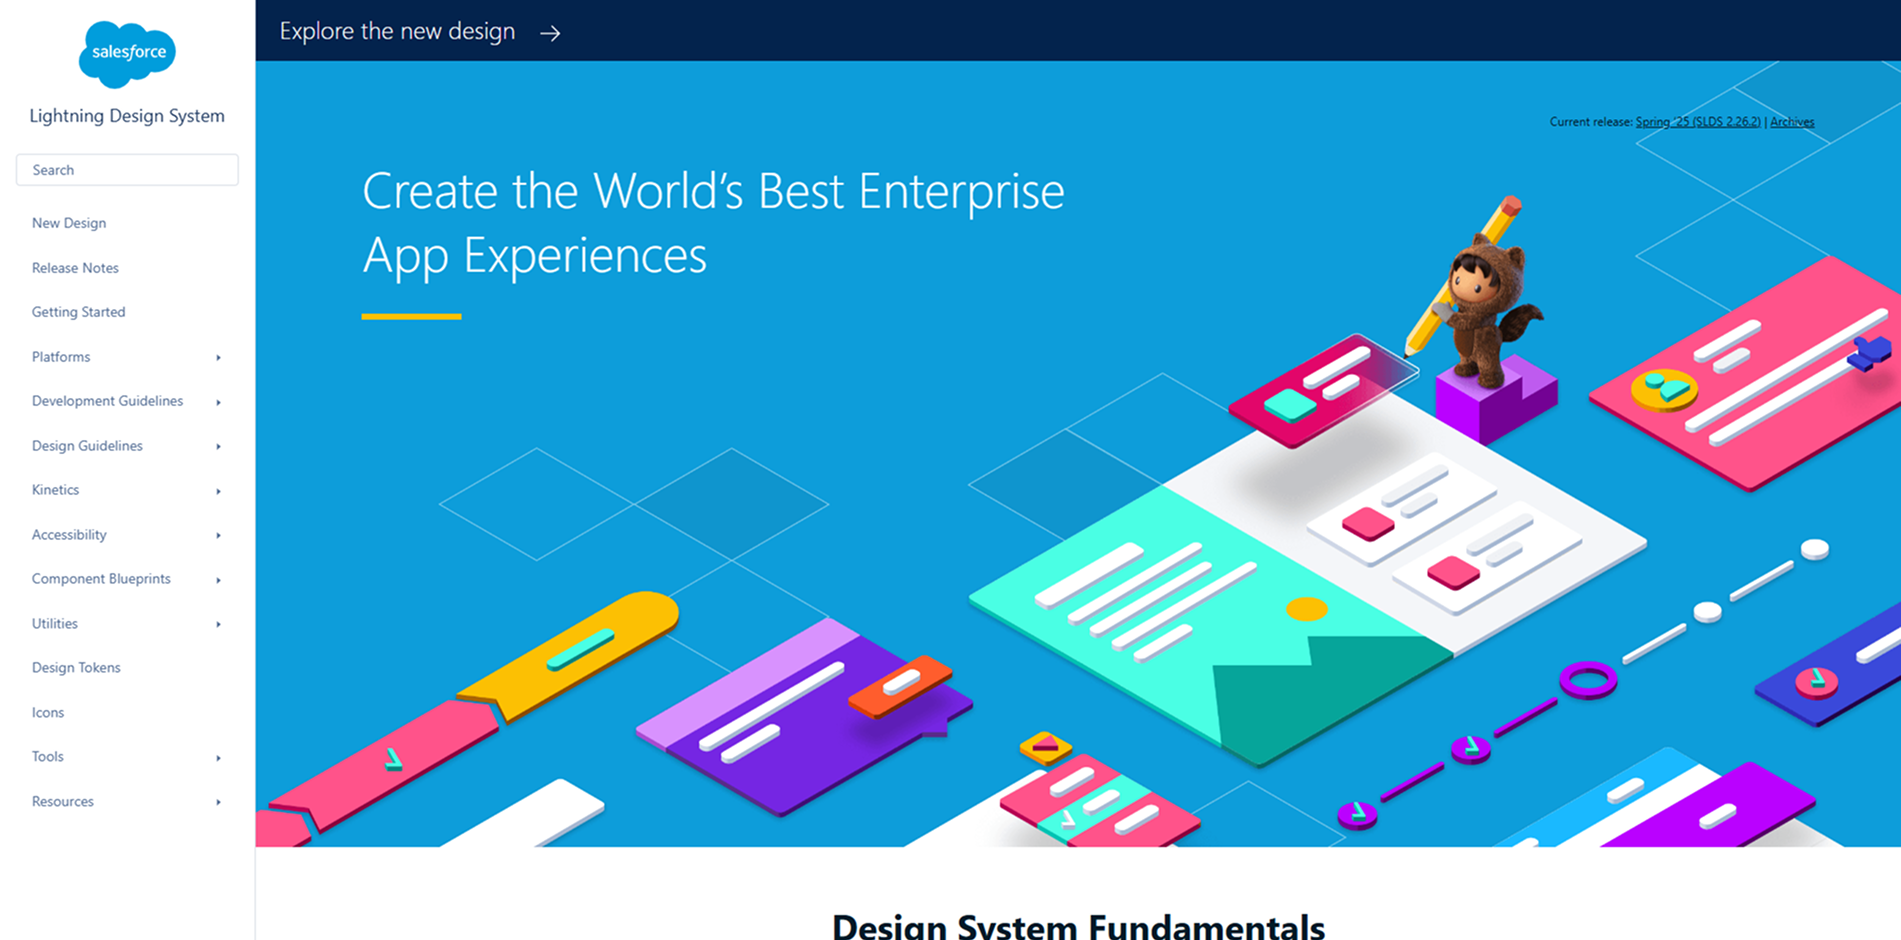This screenshot has height=940, width=1901.
Task: Expand the Accessibility section arrow
Action: point(218,536)
